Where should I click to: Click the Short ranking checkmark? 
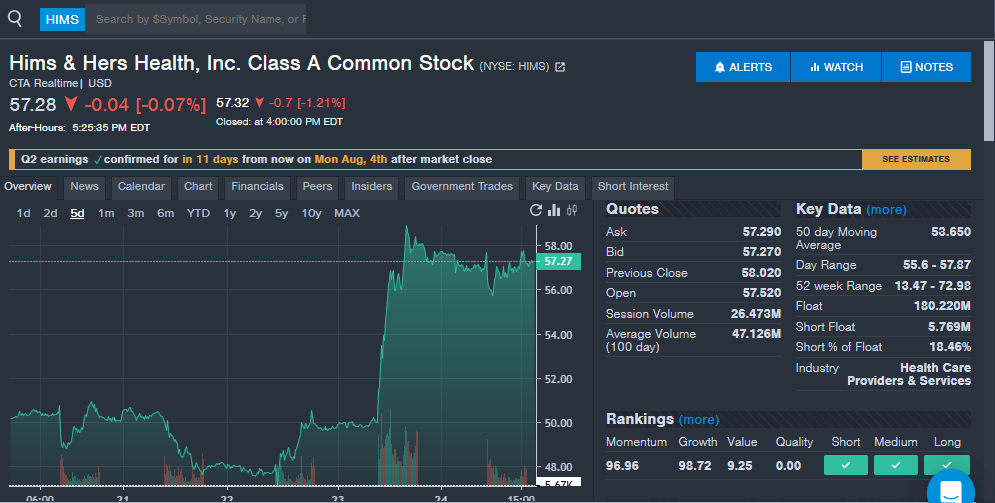pyautogui.click(x=846, y=465)
